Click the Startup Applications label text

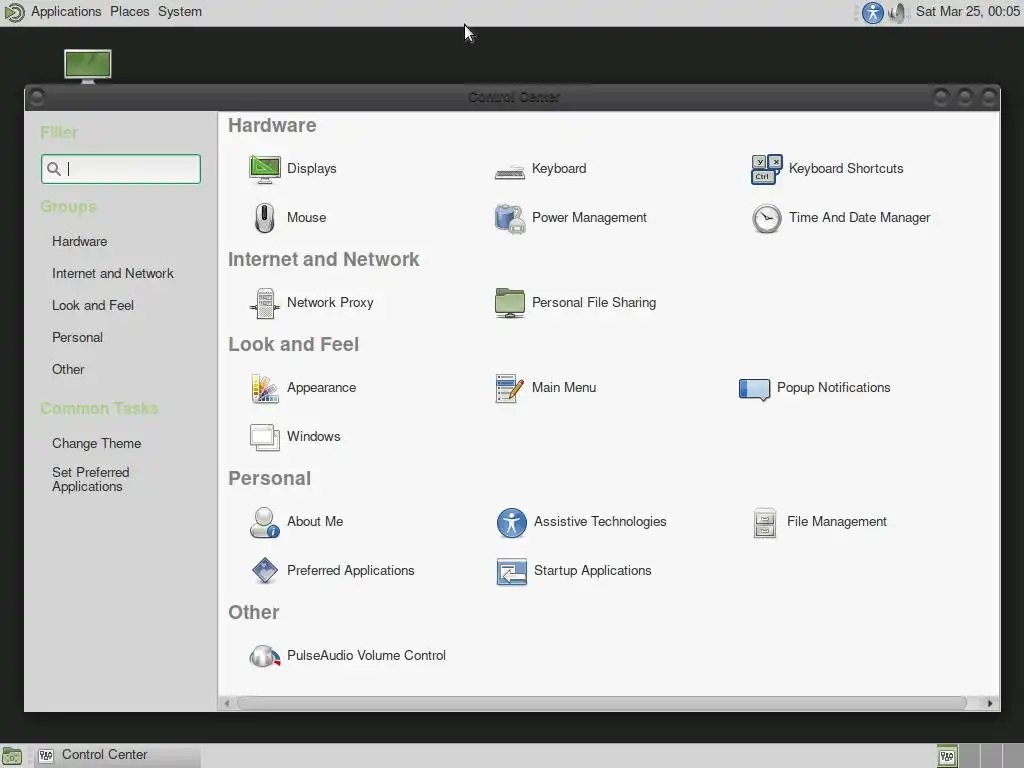pos(592,570)
